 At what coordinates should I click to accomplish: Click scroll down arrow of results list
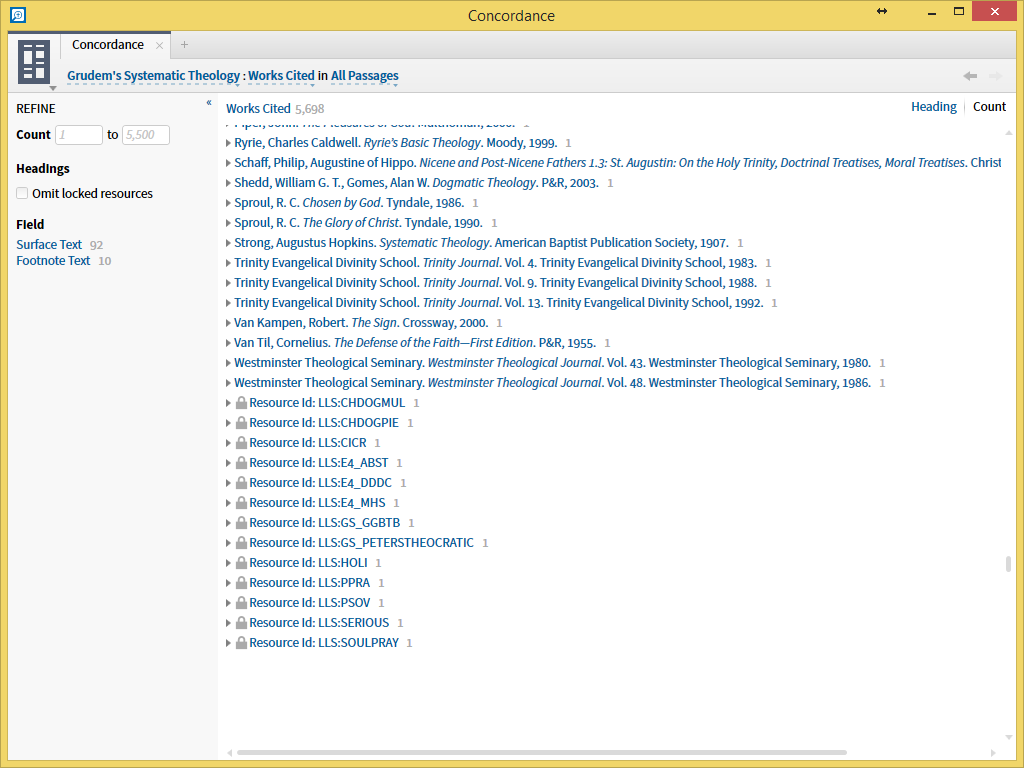pyautogui.click(x=1009, y=737)
